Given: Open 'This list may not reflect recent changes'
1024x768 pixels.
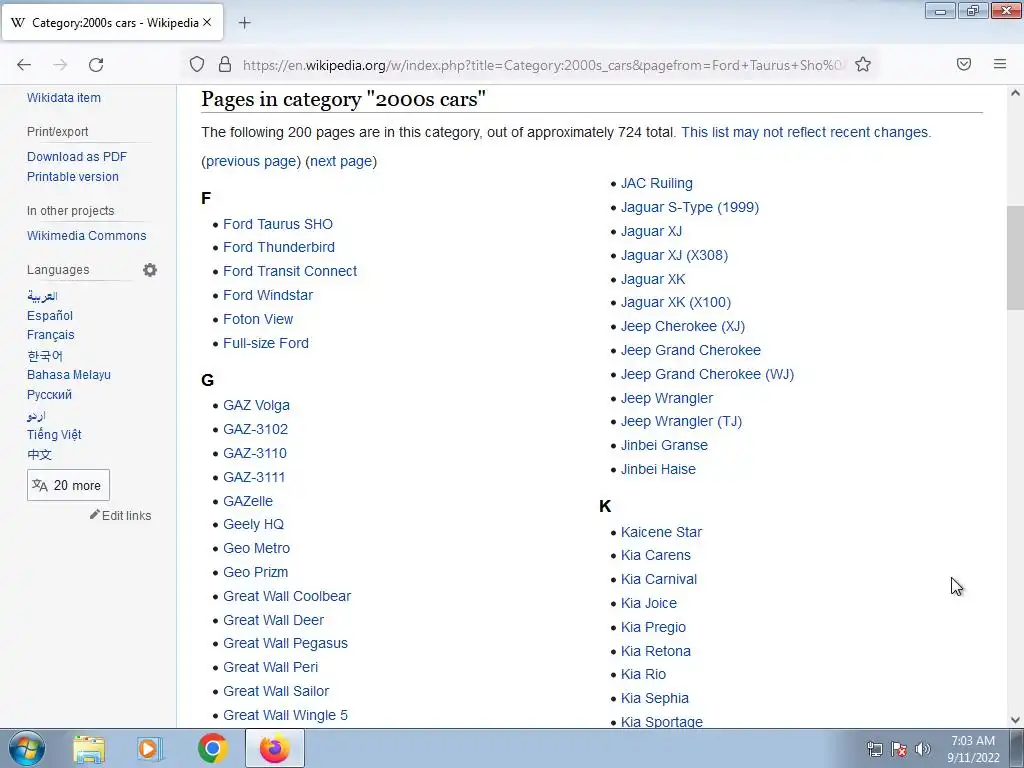Looking at the screenshot, I should tap(806, 132).
